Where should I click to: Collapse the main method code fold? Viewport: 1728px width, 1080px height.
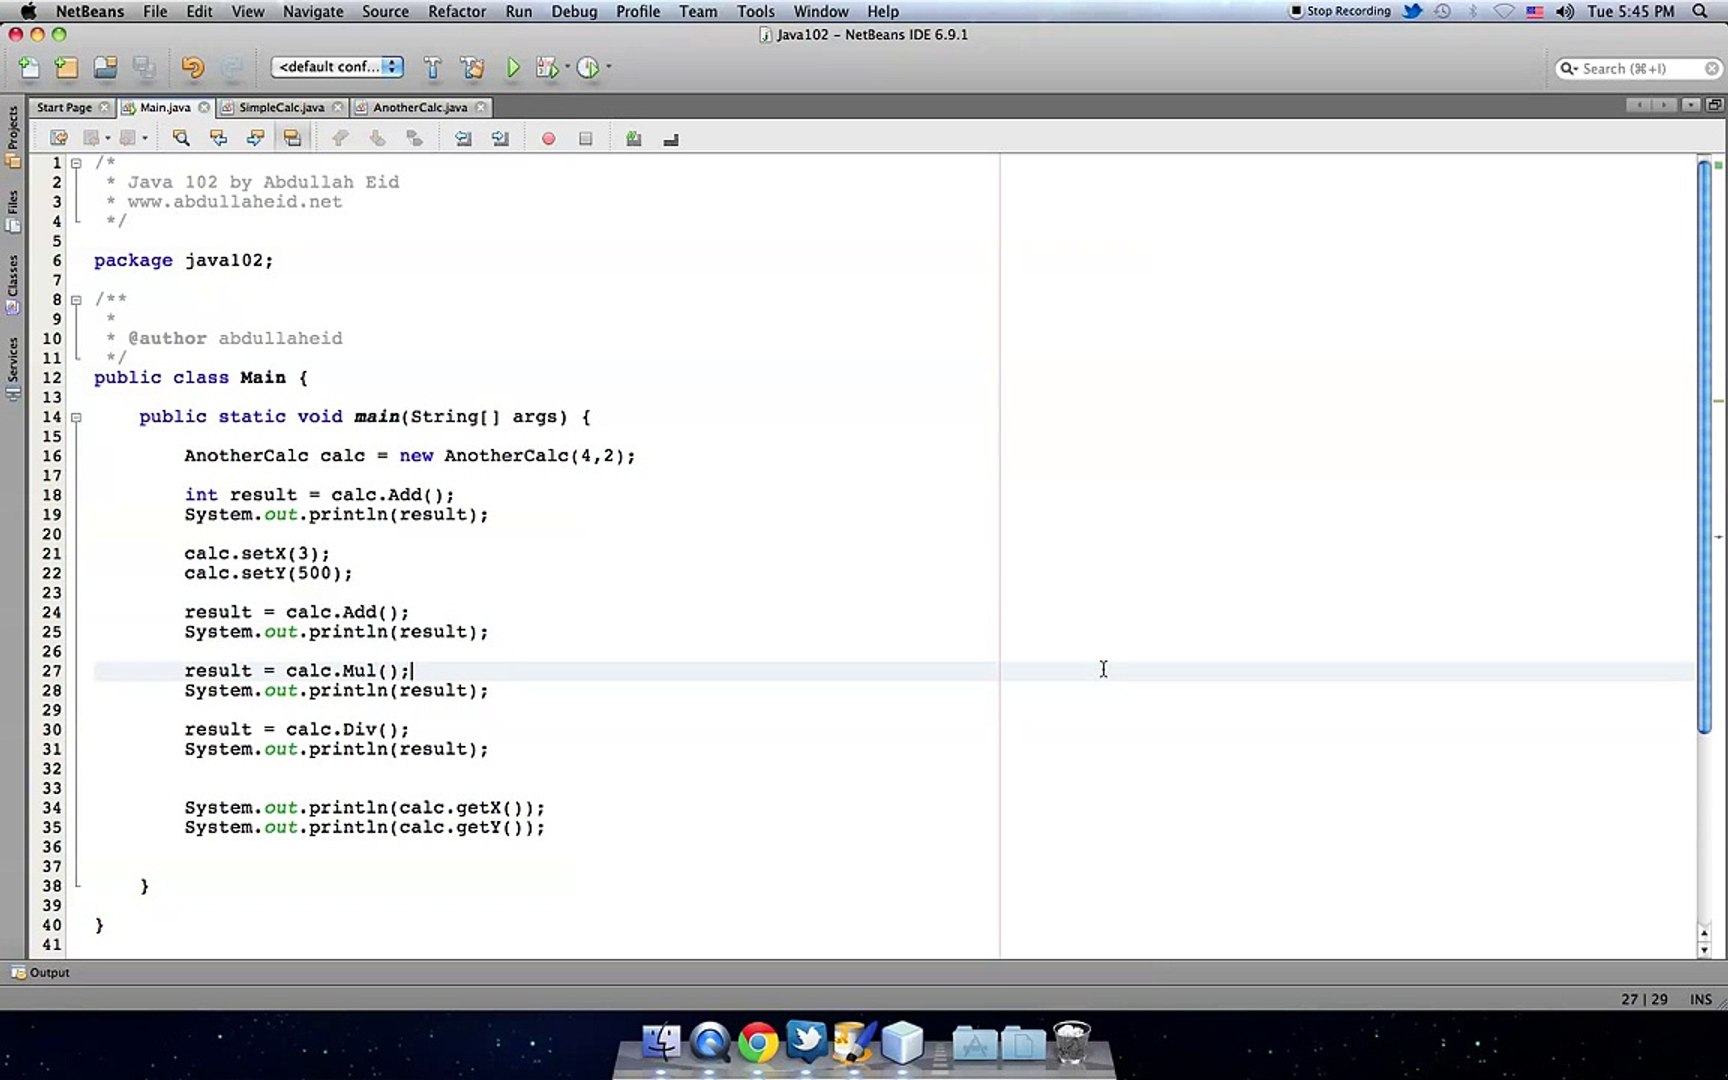pyautogui.click(x=77, y=417)
